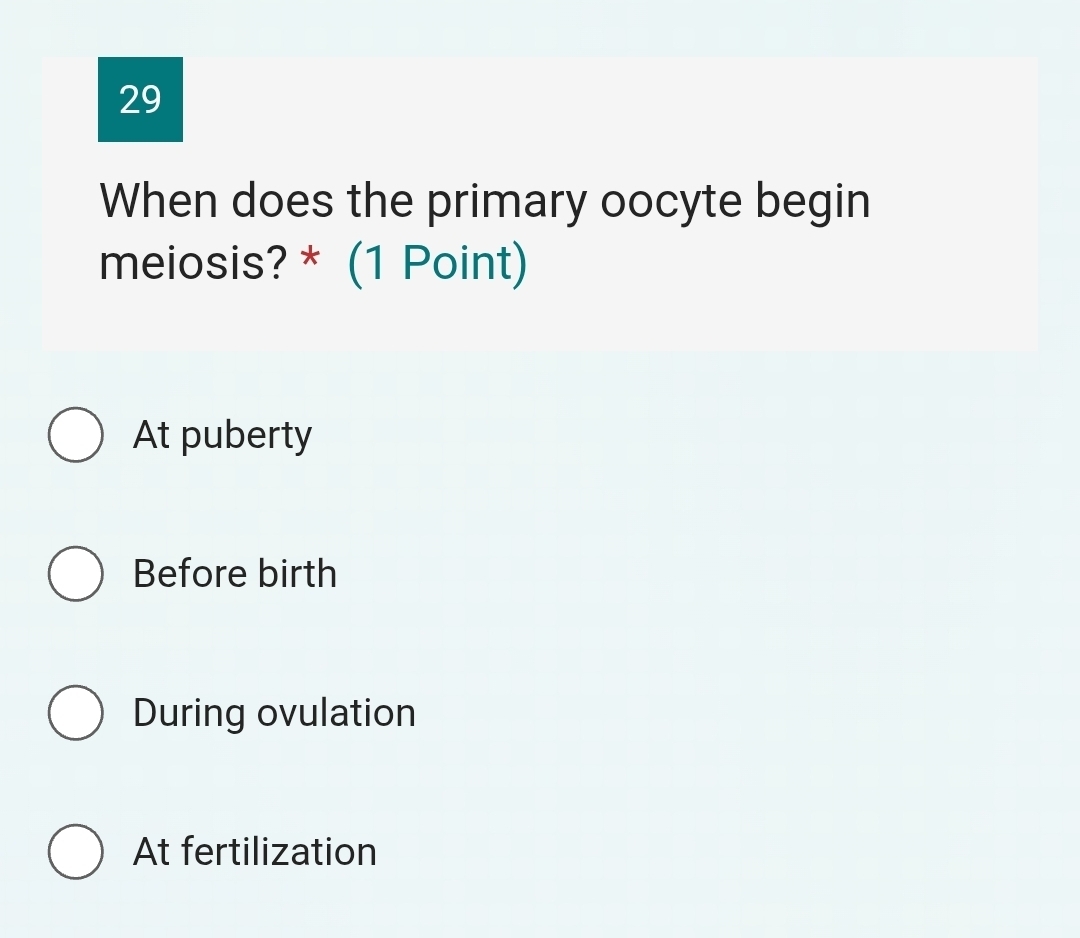
Task: Select the 'At fertilization' radio button
Action: (x=75, y=852)
